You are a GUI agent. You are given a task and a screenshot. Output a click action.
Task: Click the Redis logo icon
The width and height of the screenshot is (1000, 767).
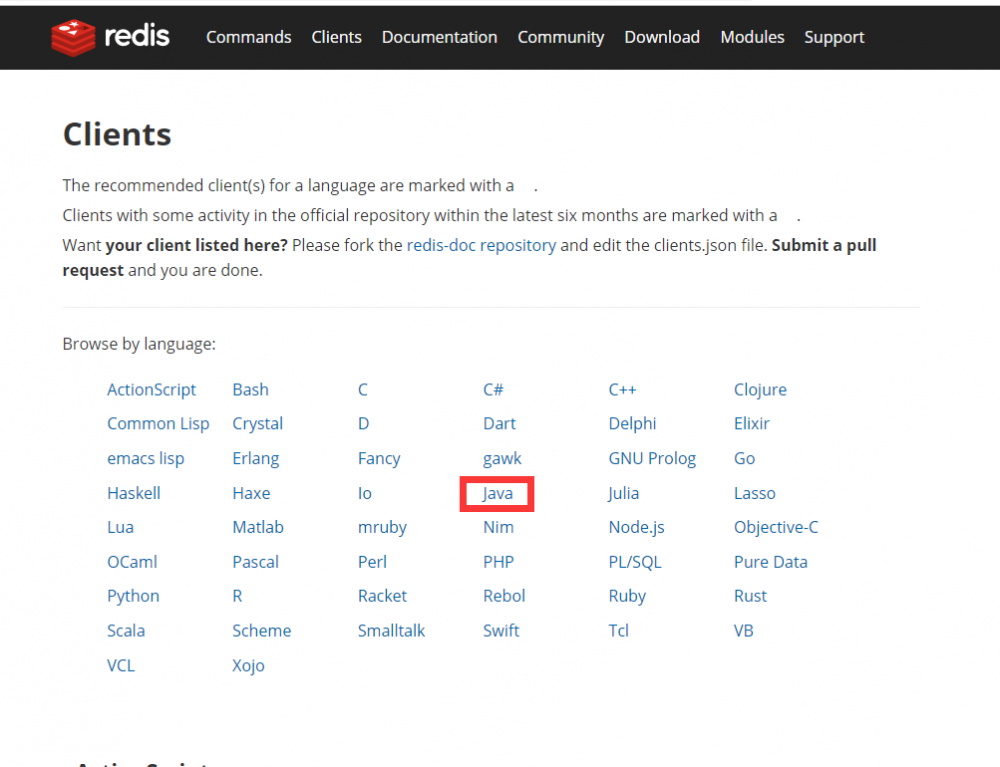click(x=73, y=38)
